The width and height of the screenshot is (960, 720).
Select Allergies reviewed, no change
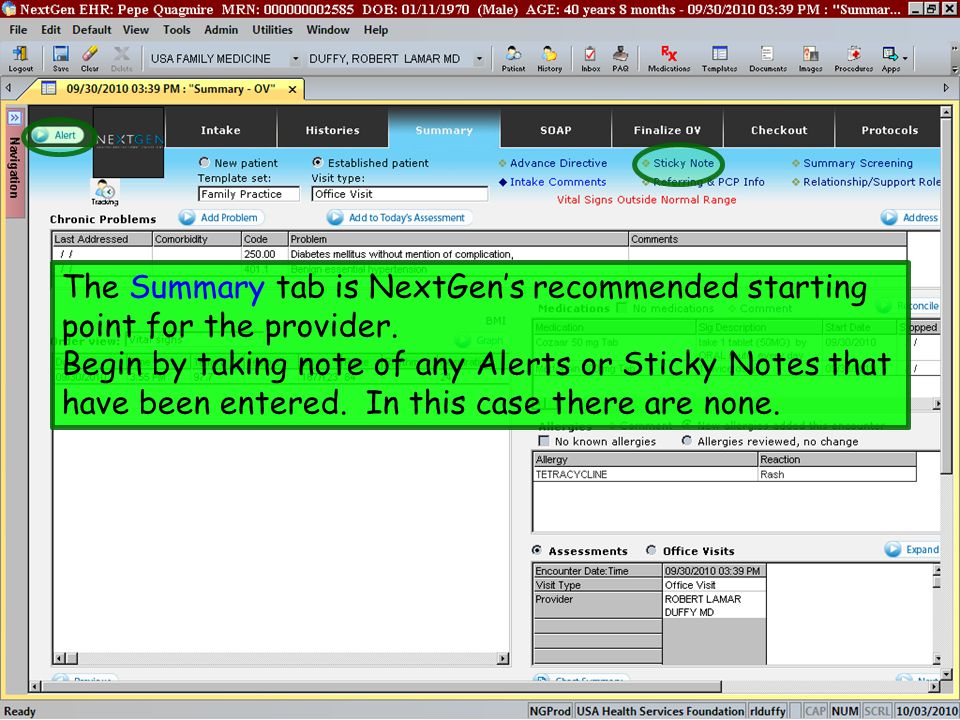pos(687,441)
